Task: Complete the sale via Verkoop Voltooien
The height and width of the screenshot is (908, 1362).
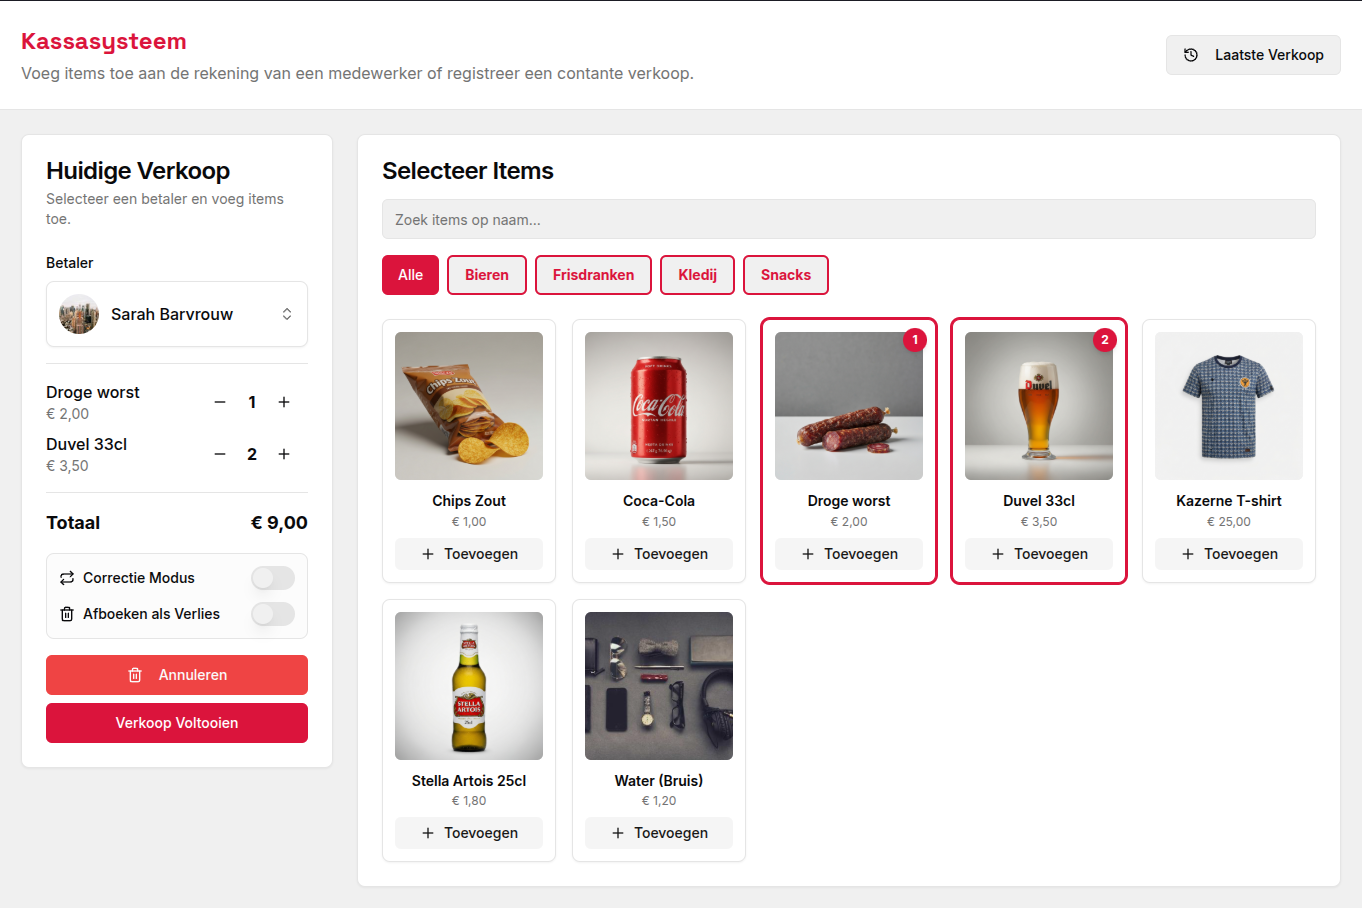Action: 177,723
